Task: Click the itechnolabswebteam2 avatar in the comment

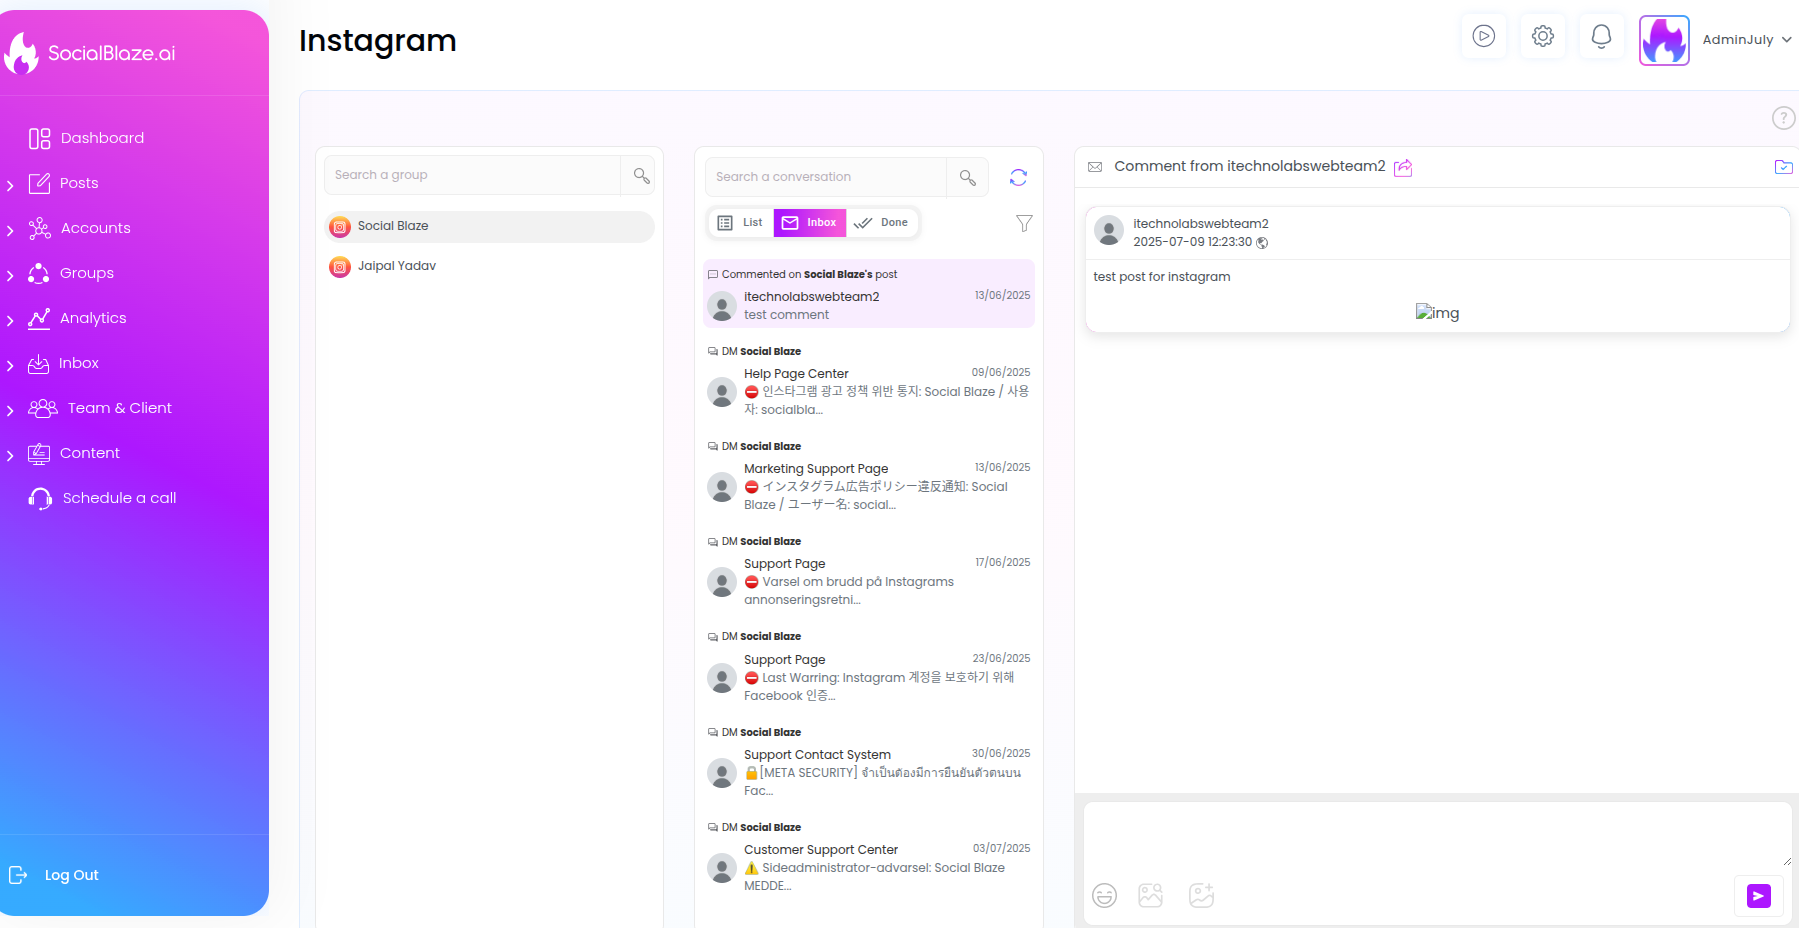Action: (x=1109, y=231)
